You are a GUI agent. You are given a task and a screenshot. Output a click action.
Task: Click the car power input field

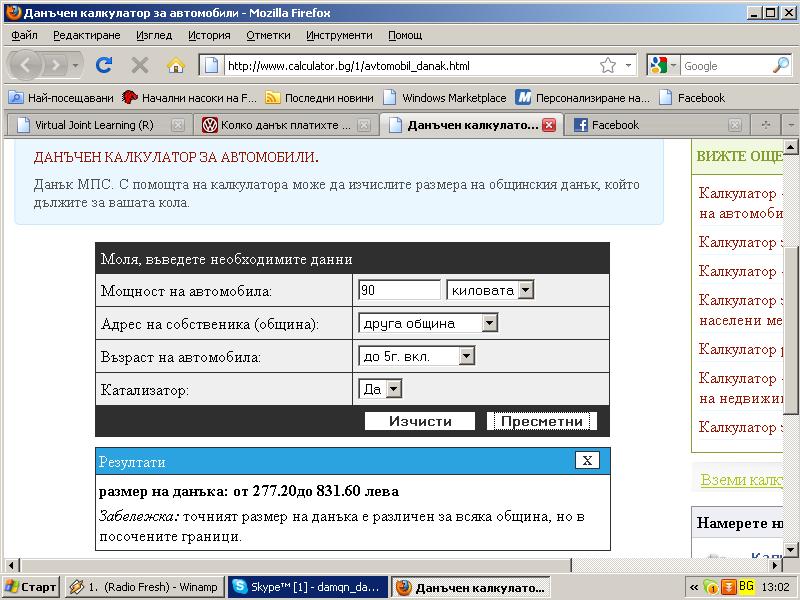[x=398, y=290]
